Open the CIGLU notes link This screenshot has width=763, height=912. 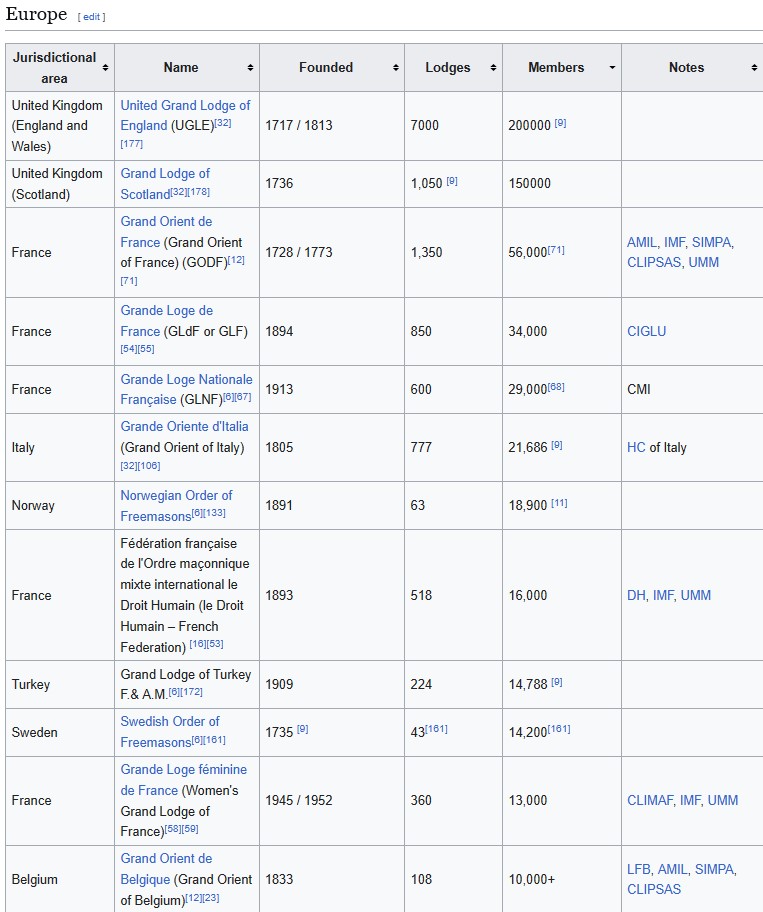click(646, 332)
